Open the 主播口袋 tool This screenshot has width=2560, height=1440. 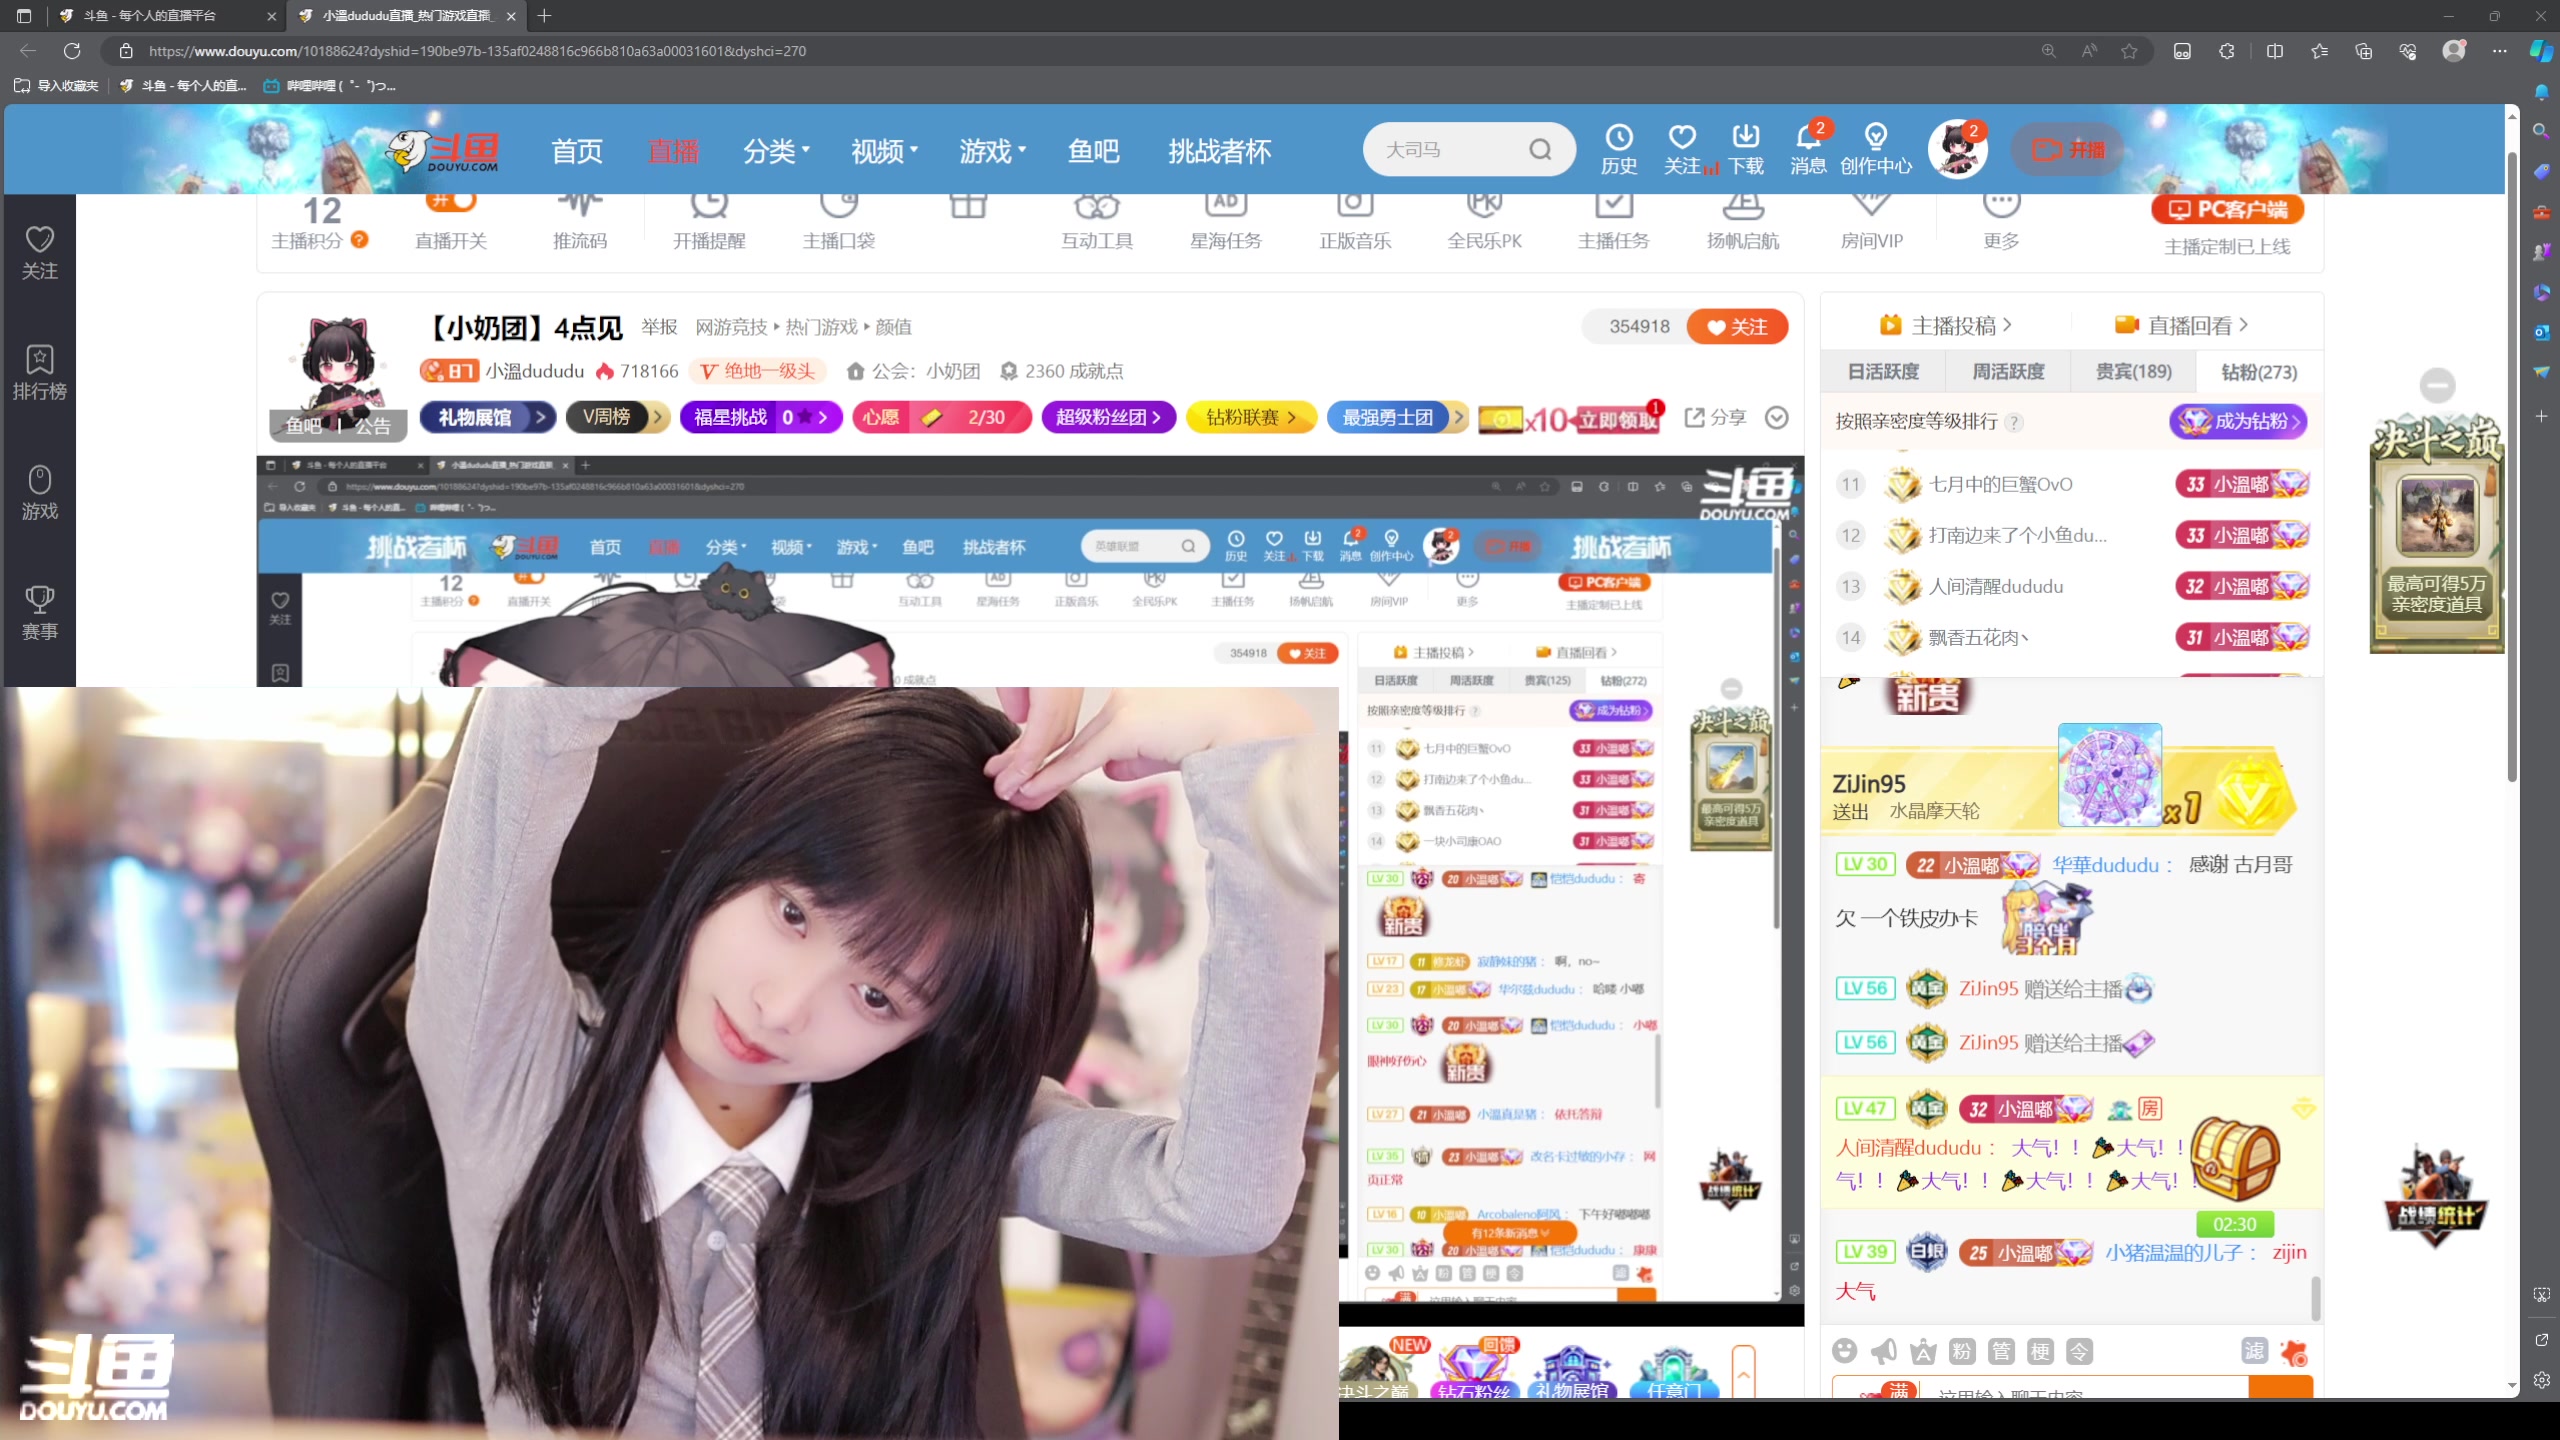838,223
